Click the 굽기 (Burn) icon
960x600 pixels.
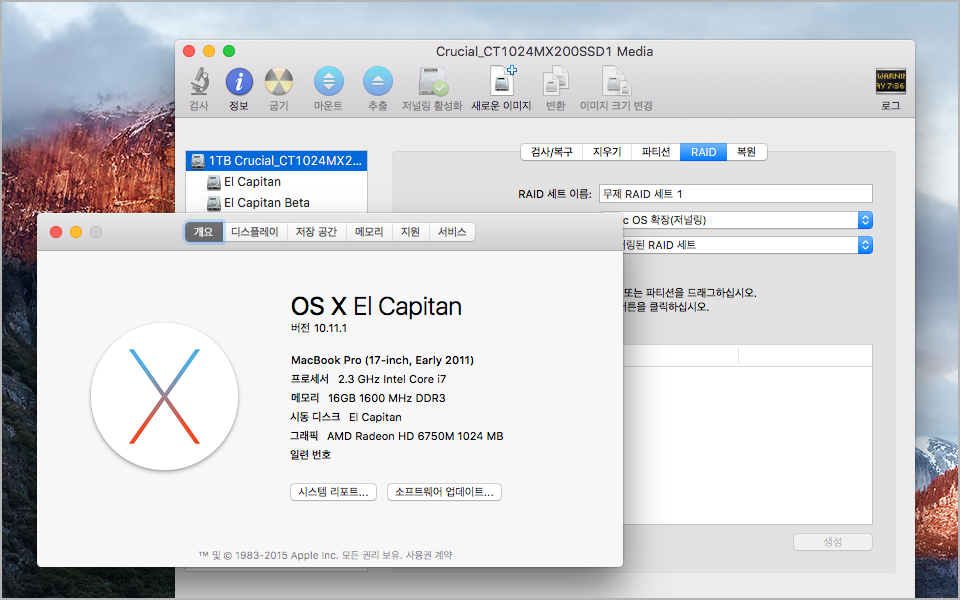pos(279,81)
